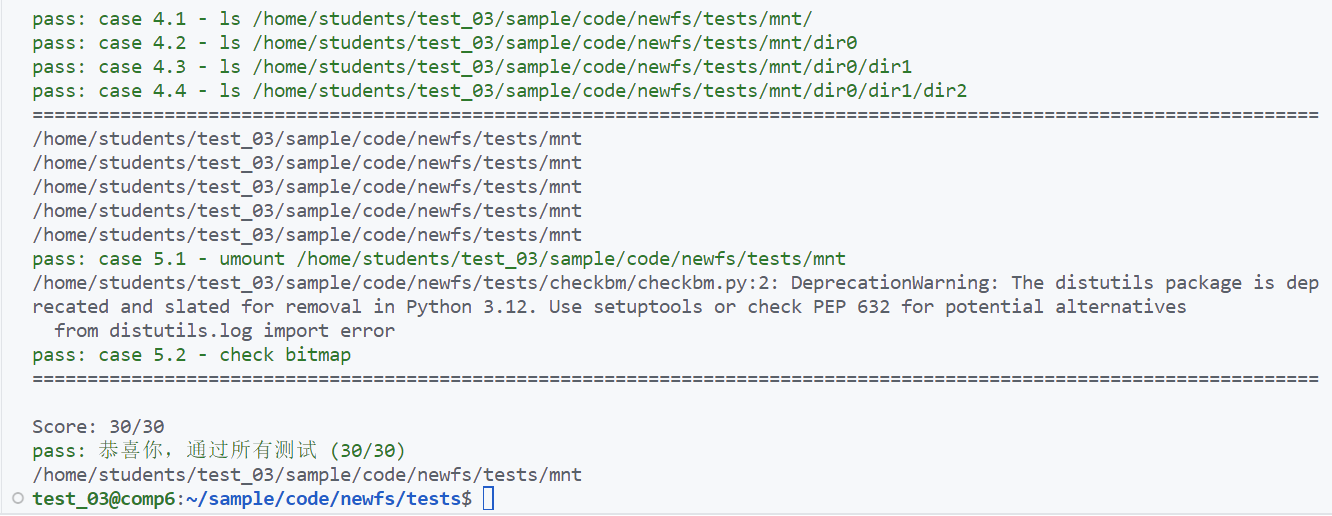The height and width of the screenshot is (516, 1332).
Task: Click the terminal cursor box after the prompt
Action: (x=488, y=498)
